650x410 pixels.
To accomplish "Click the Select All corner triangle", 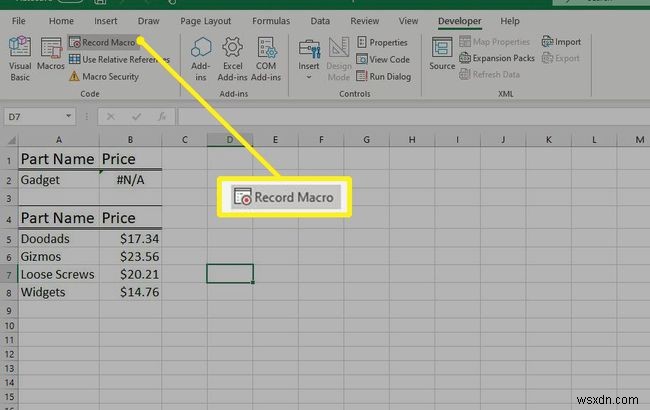I will click(11, 140).
